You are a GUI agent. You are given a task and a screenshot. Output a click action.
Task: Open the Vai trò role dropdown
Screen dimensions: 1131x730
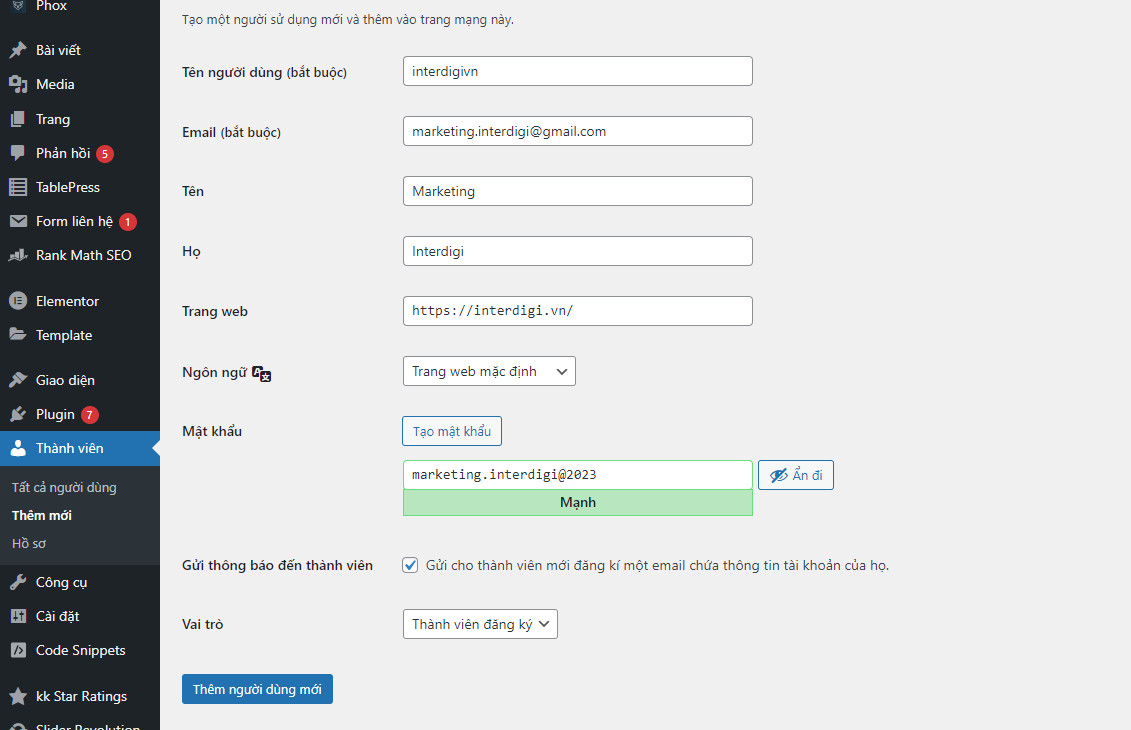point(480,624)
